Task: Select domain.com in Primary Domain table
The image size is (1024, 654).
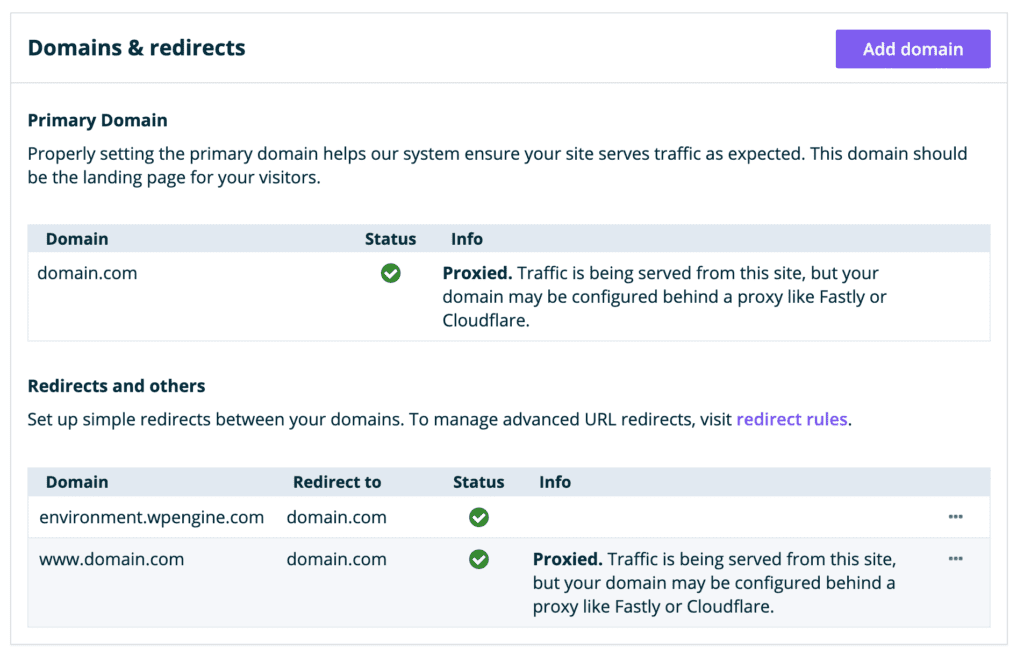Action: pos(87,273)
